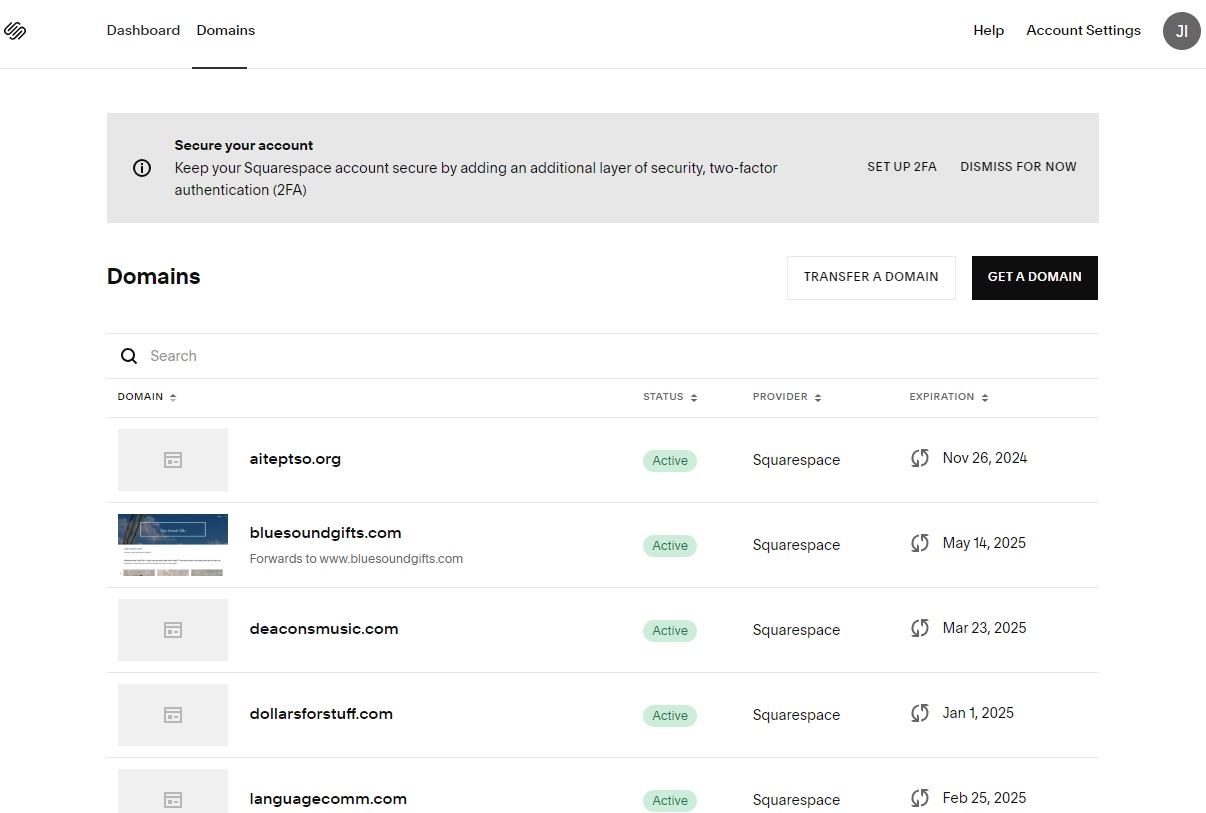Screen dimensions: 1206x813
Task: Open the deaconsmusic.com domain
Action: tap(324, 629)
